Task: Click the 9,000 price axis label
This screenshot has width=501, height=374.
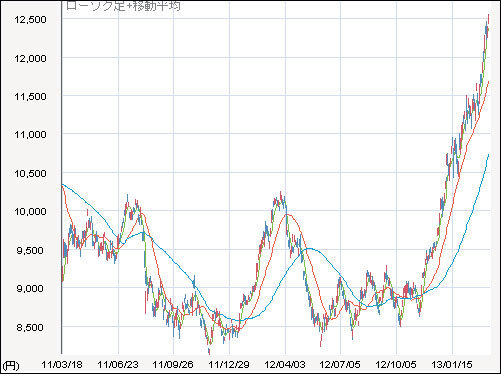Action: [x=30, y=288]
